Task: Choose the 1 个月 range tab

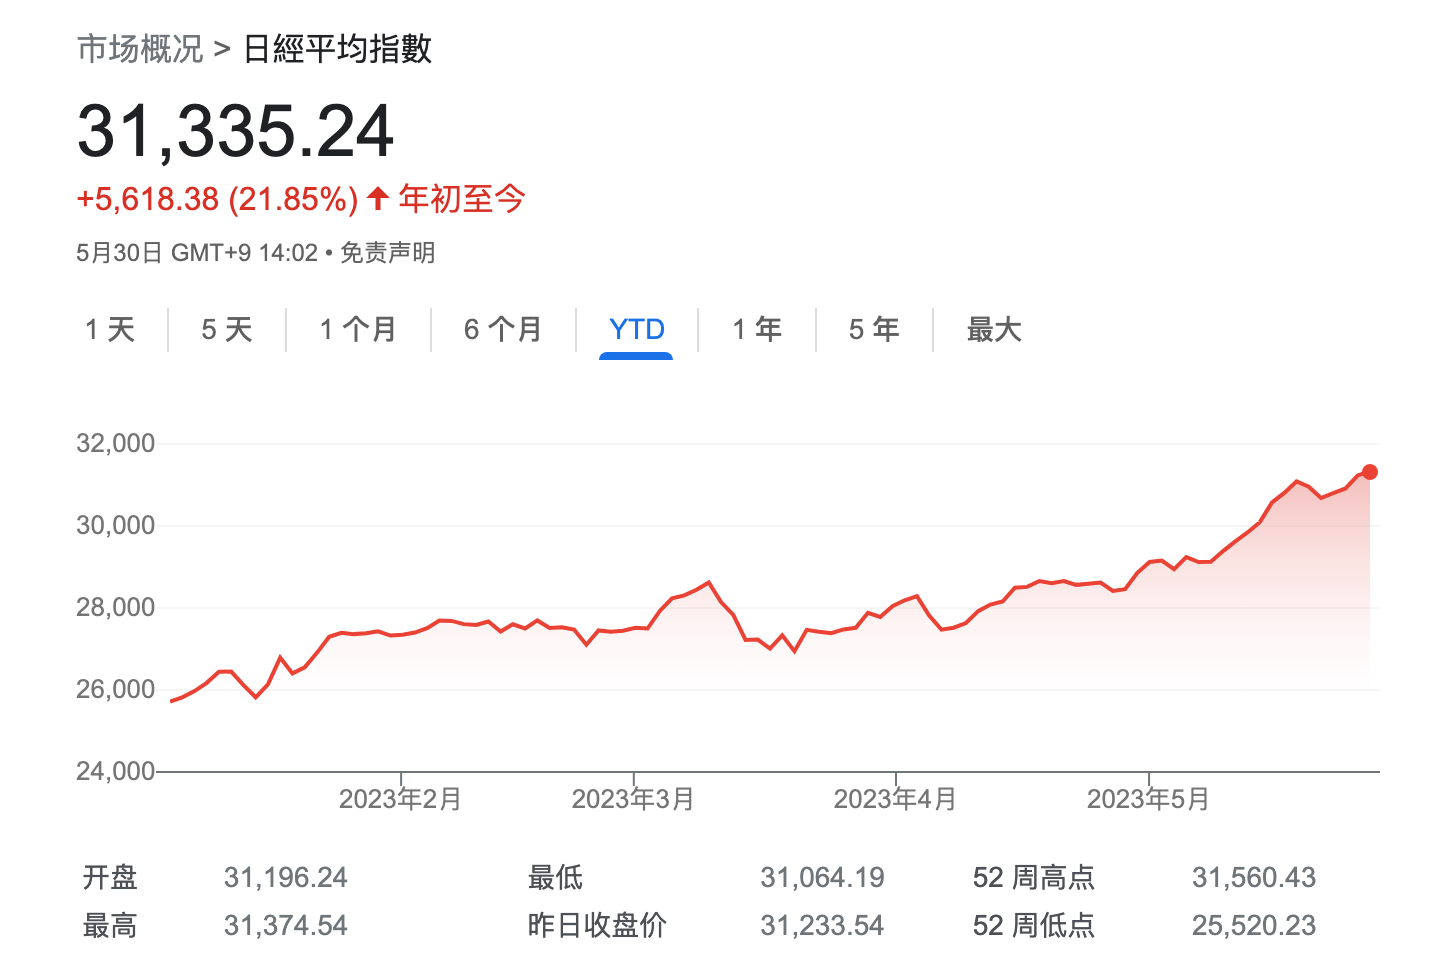Action: pos(358,329)
